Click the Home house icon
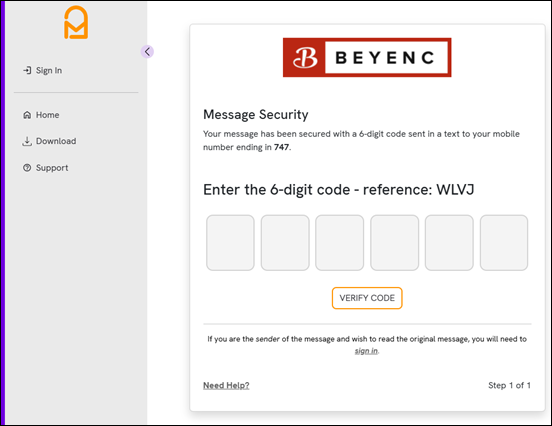Image resolution: width=552 pixels, height=426 pixels. [x=27, y=115]
